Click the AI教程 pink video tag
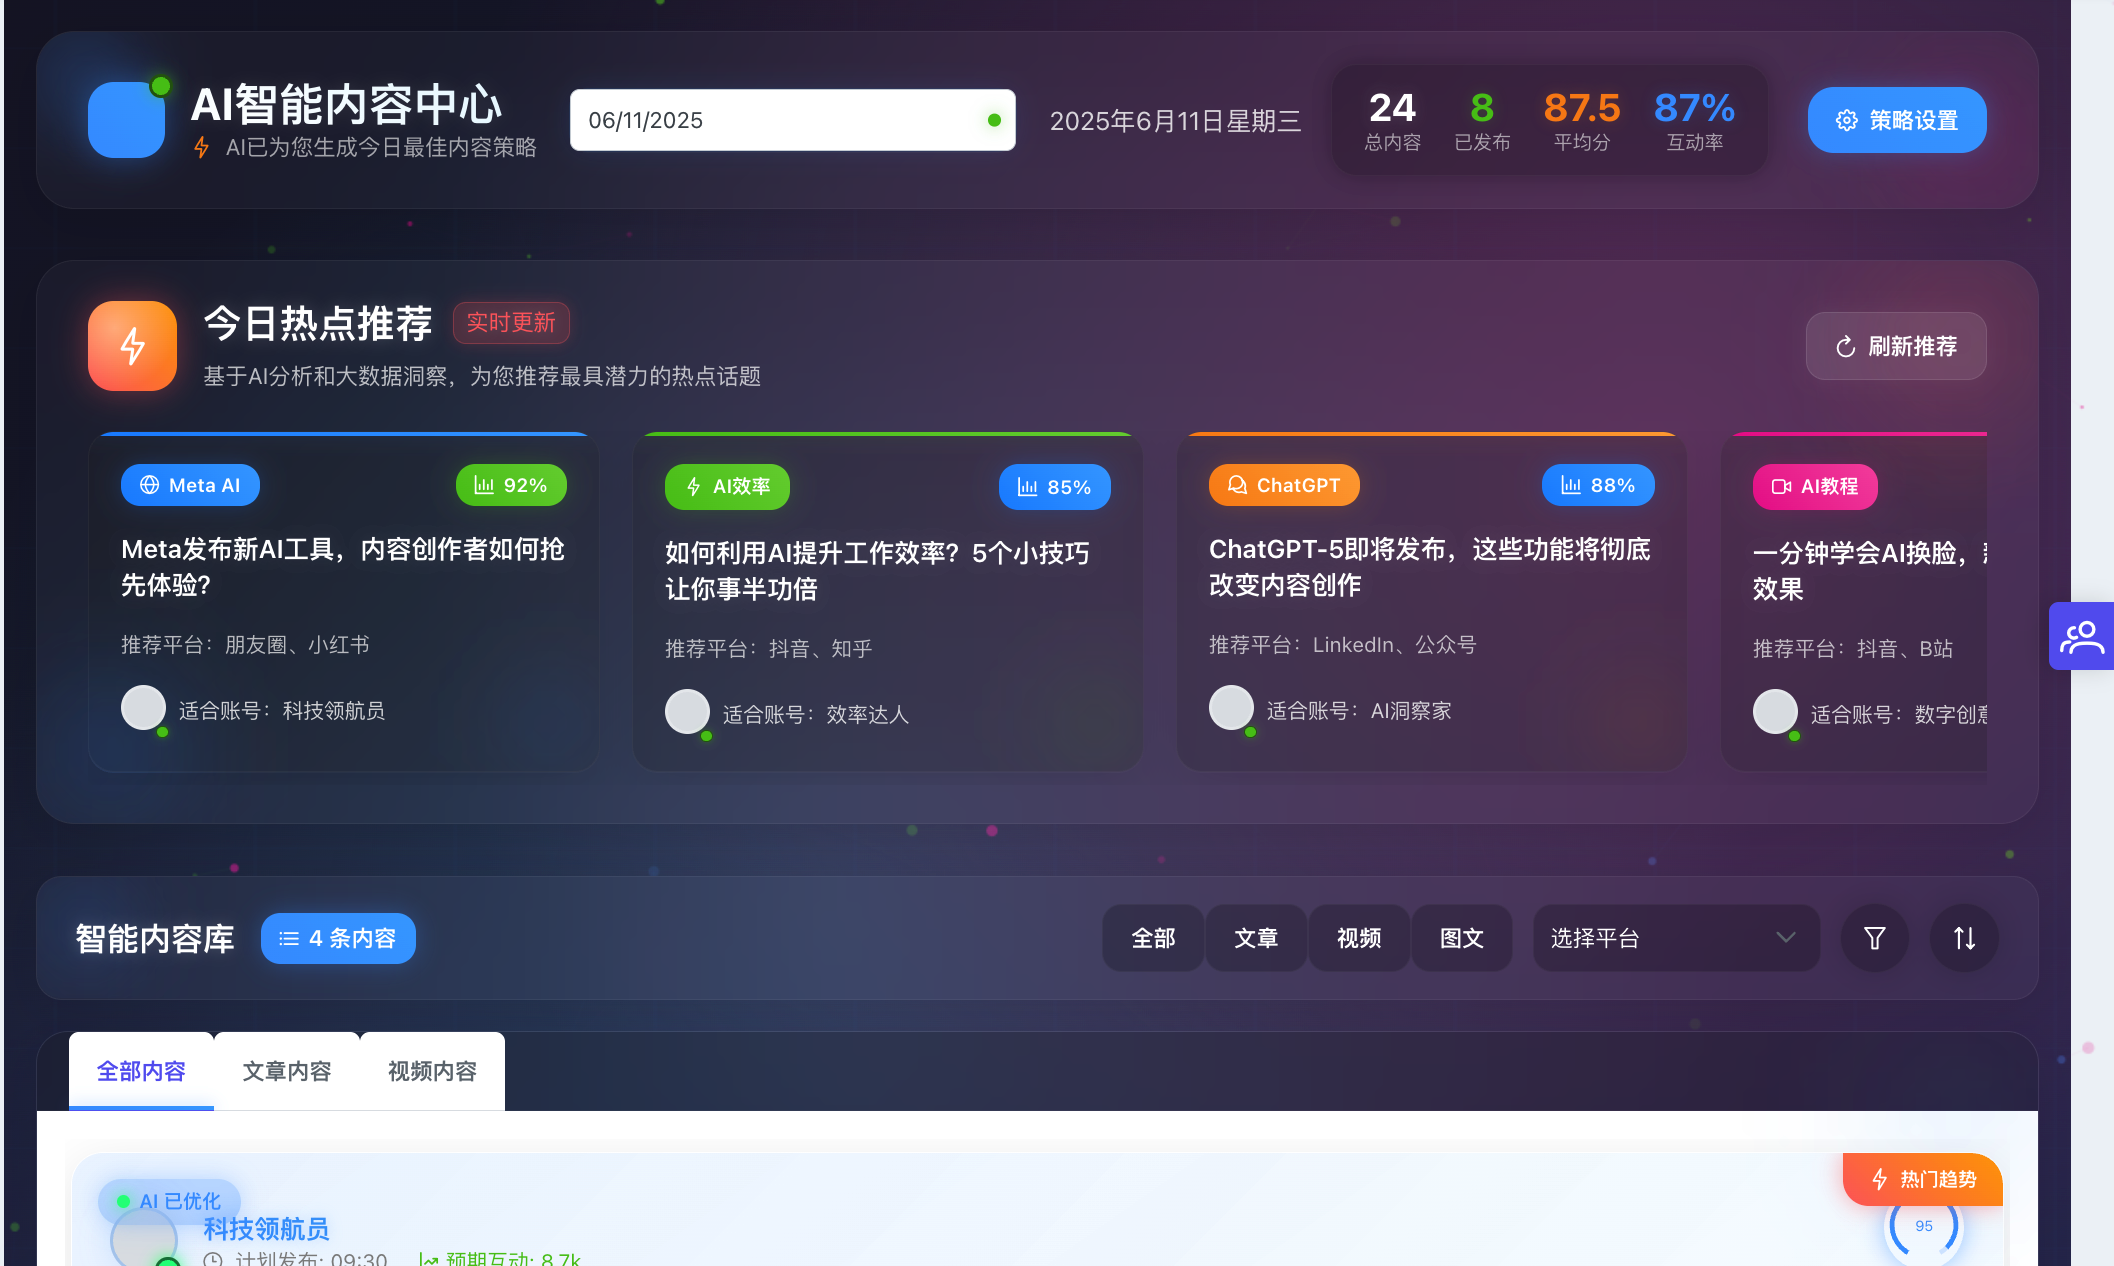 point(1815,487)
